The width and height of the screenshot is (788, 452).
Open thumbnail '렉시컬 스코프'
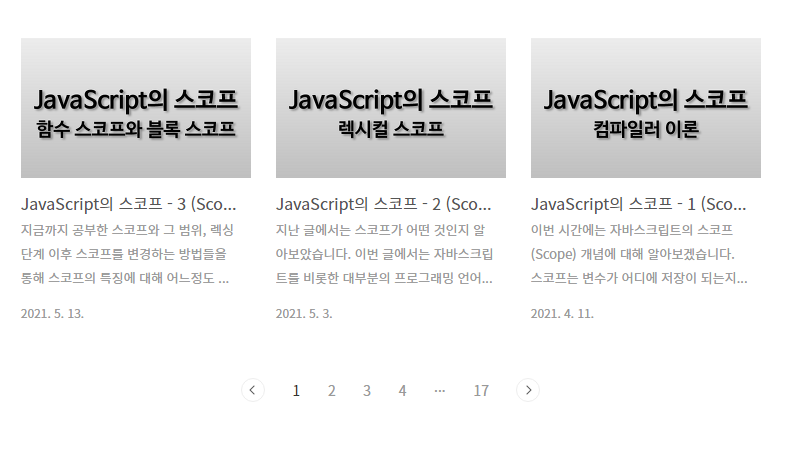tap(390, 108)
